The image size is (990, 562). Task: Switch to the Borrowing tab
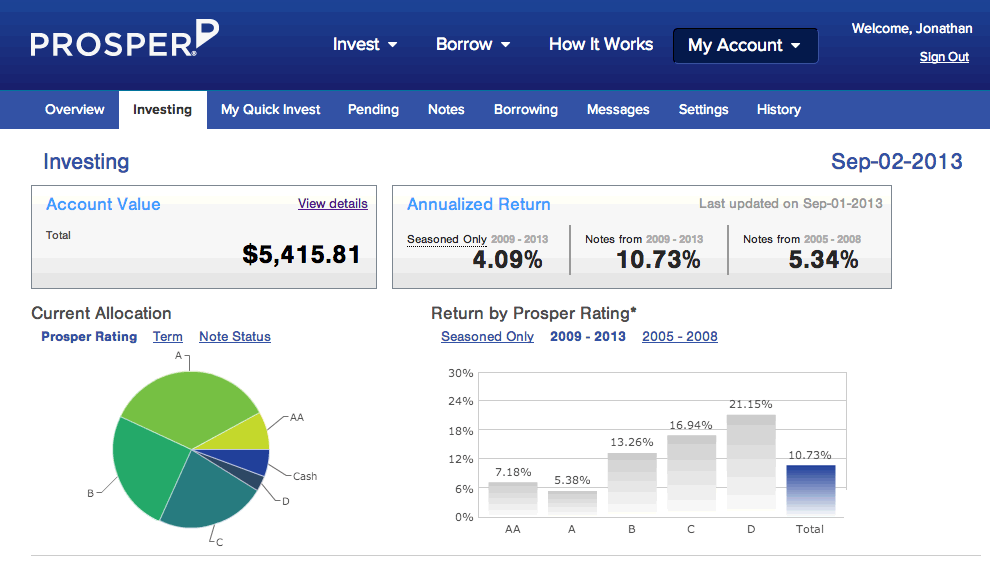pos(525,109)
